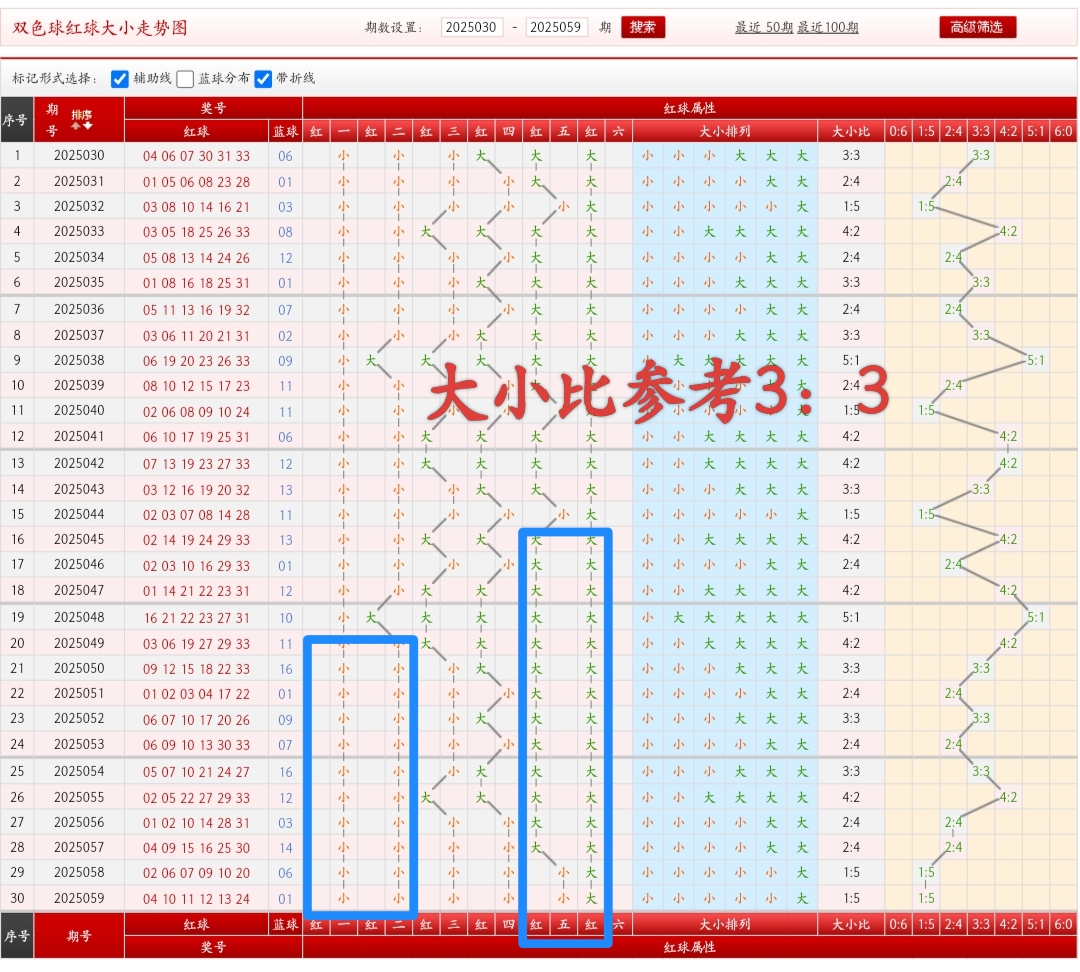
Task: Click 4:2 marker in row 2025033
Action: point(1008,231)
